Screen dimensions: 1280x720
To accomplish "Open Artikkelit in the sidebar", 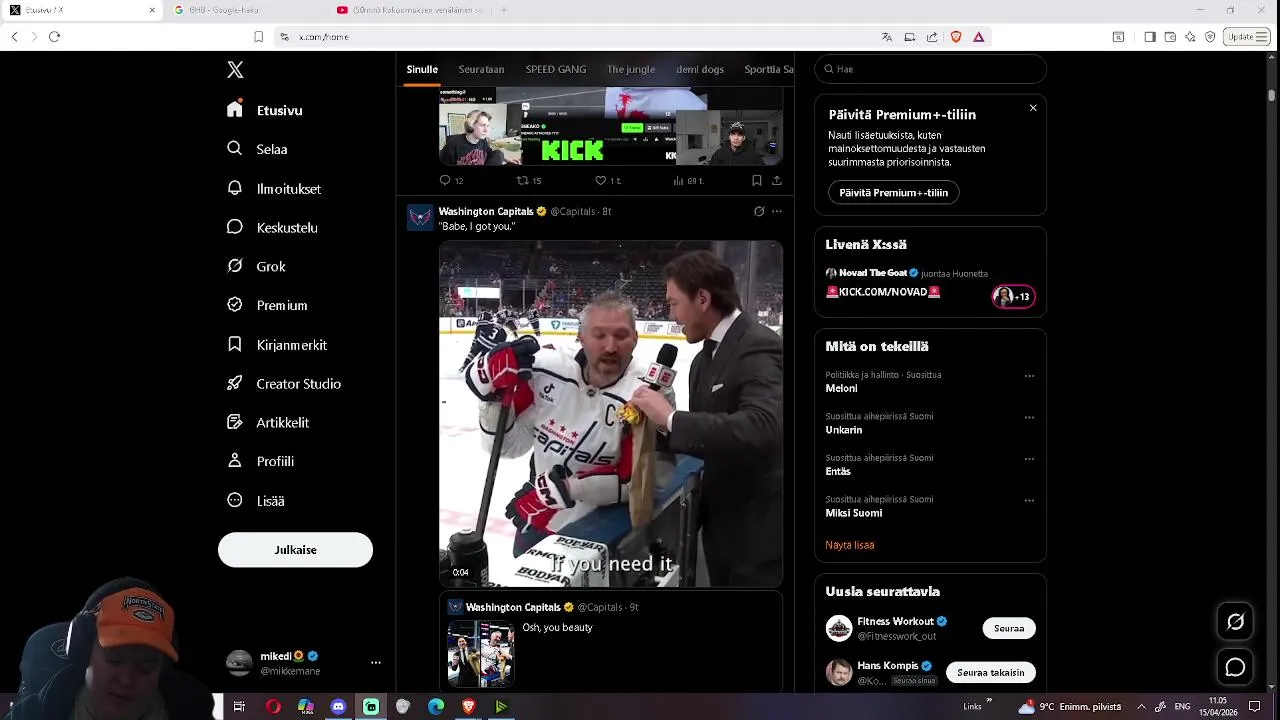I will (268, 422).
